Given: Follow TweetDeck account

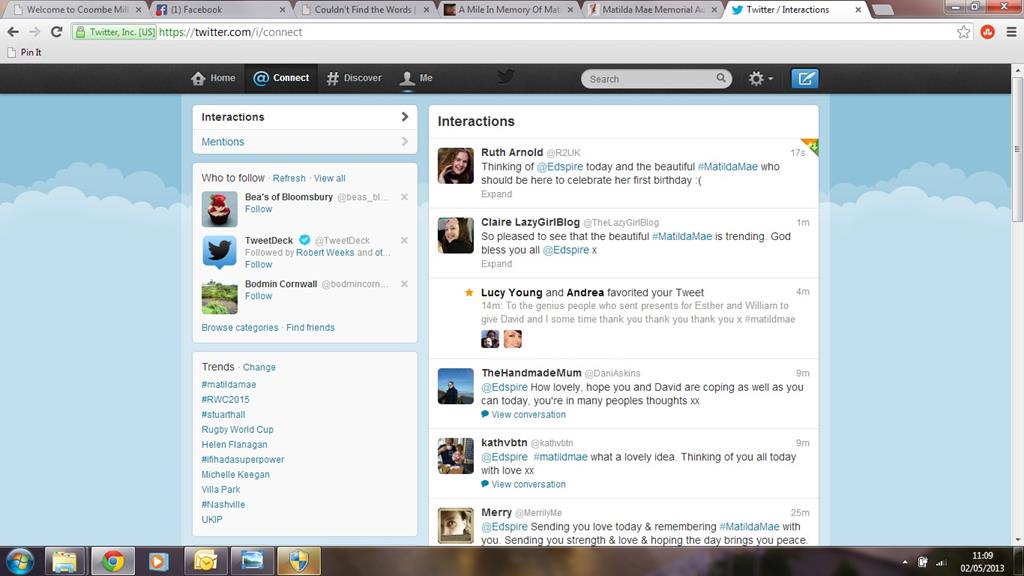Looking at the screenshot, I should (259, 264).
